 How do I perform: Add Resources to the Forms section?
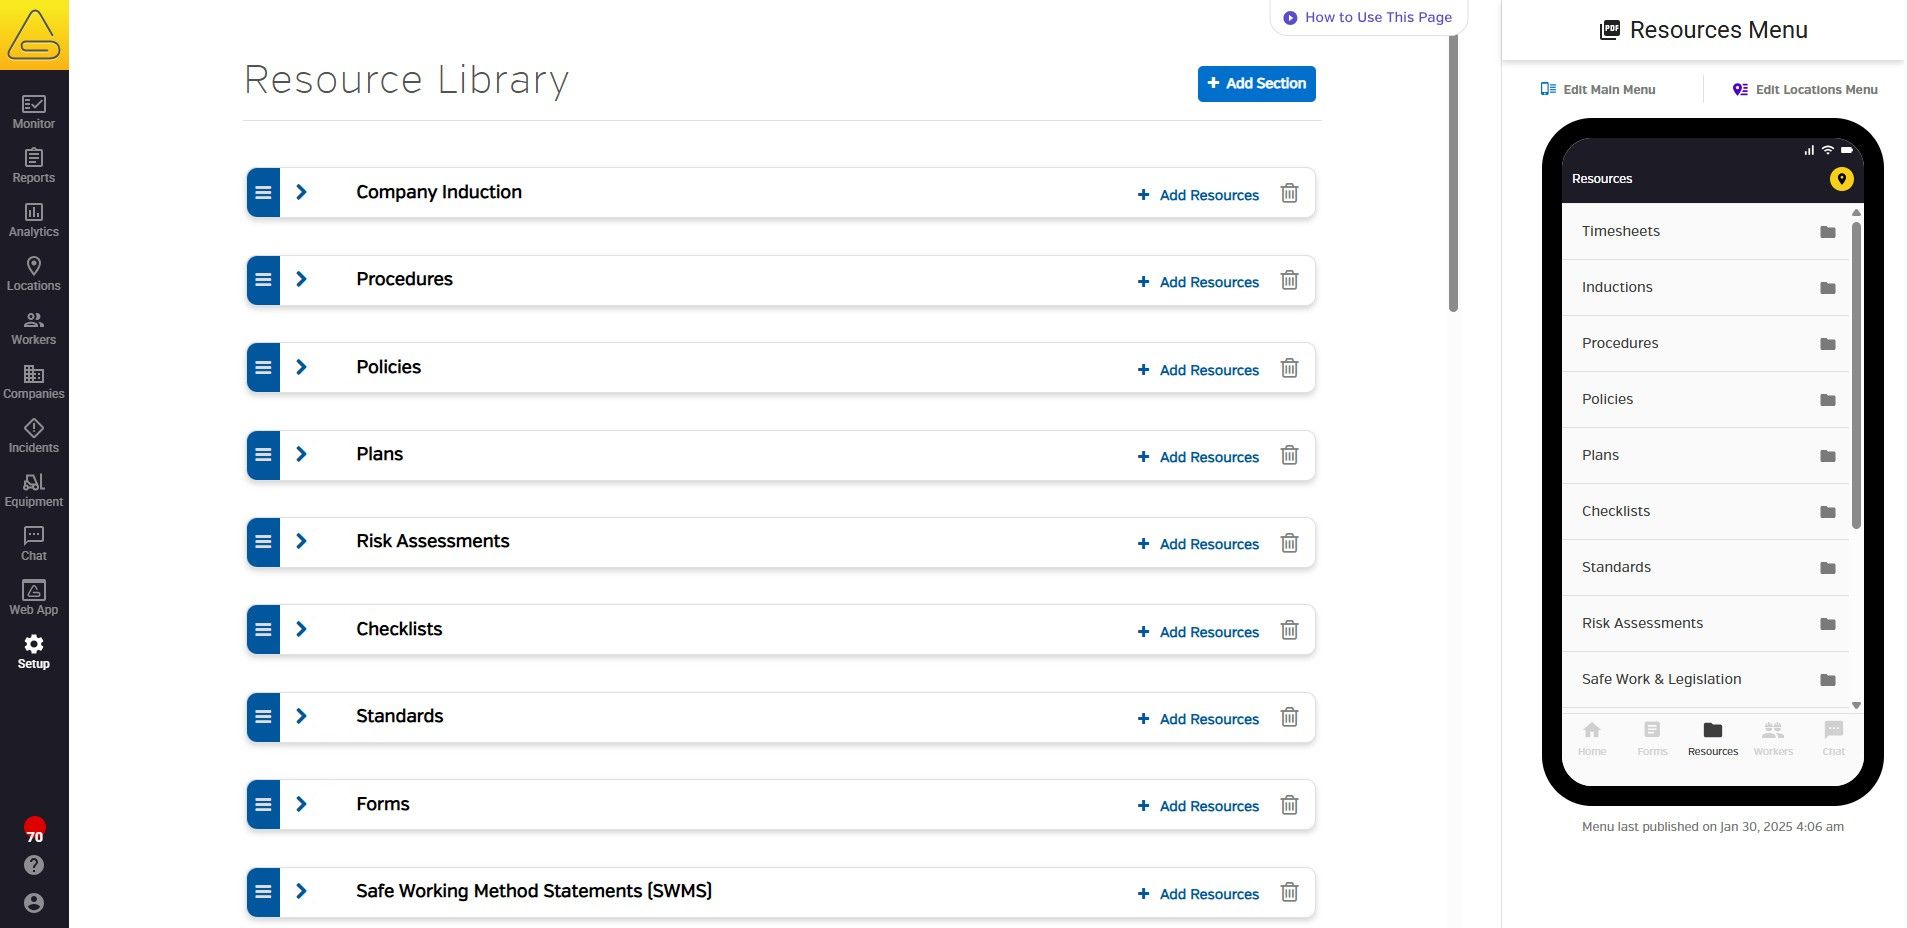point(1198,806)
